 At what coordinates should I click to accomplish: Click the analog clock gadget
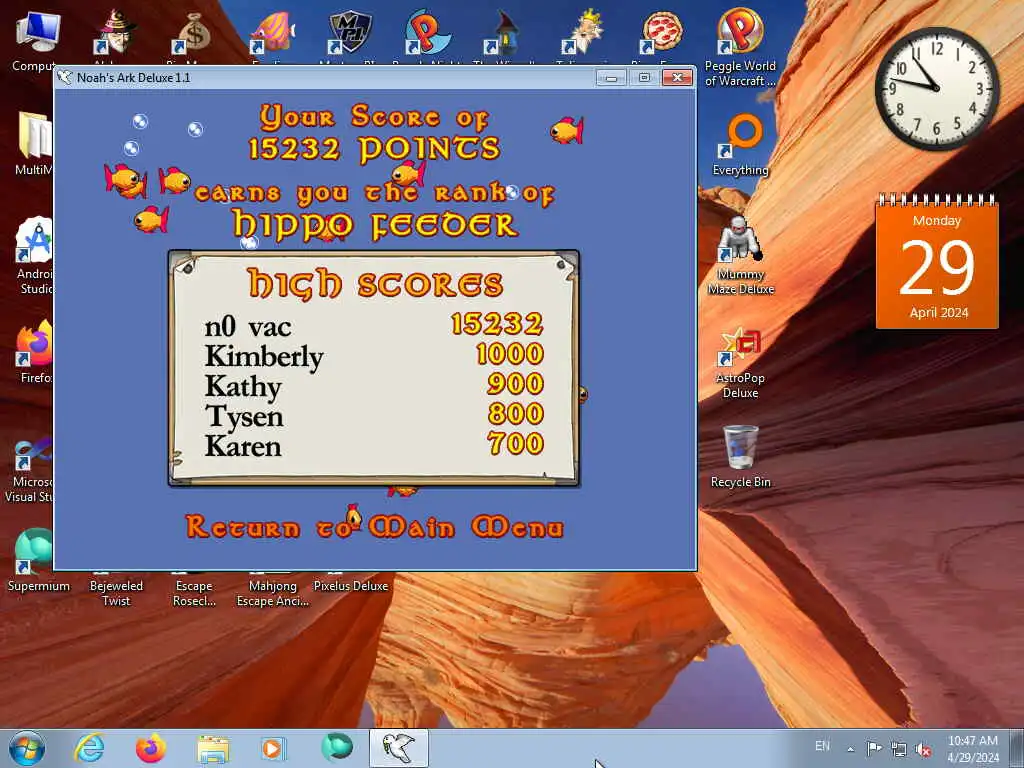click(936, 88)
